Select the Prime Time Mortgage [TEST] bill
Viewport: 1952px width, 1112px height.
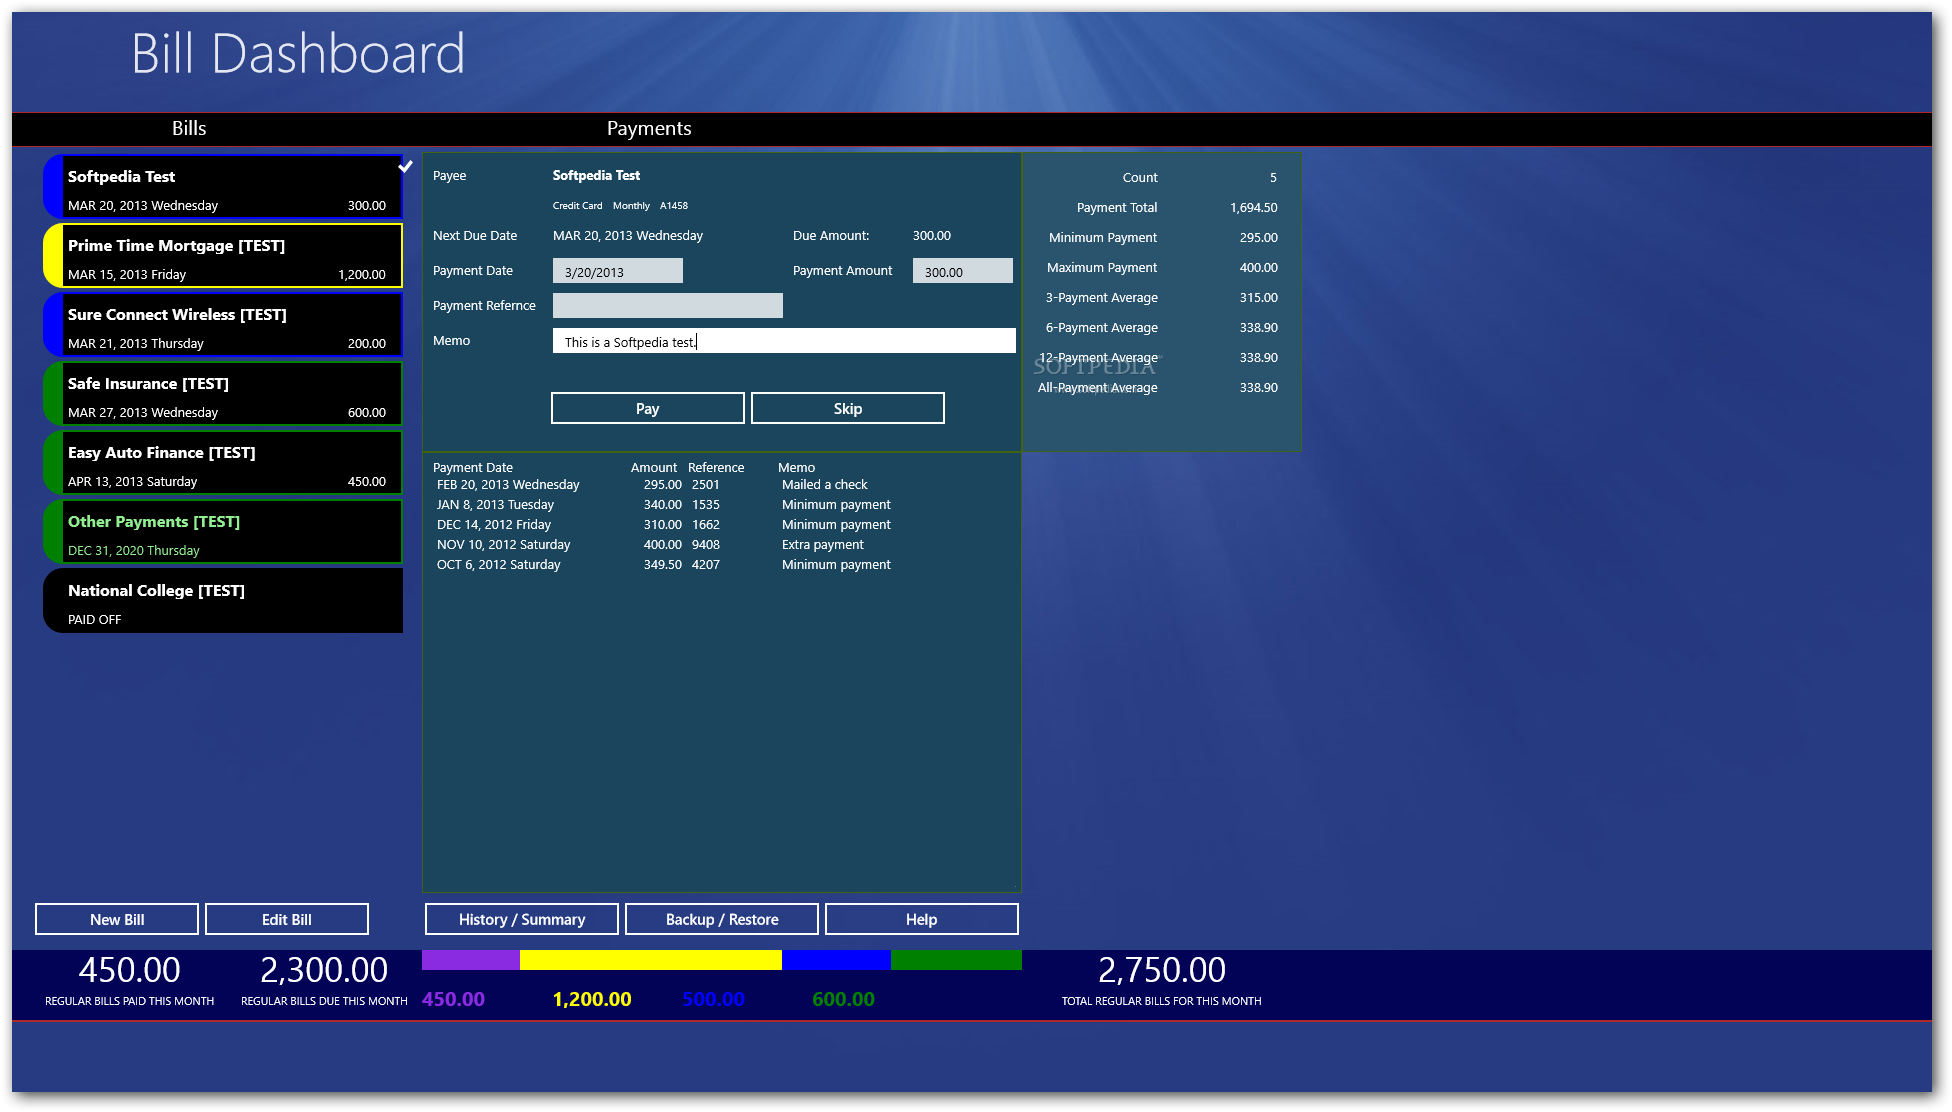223,256
